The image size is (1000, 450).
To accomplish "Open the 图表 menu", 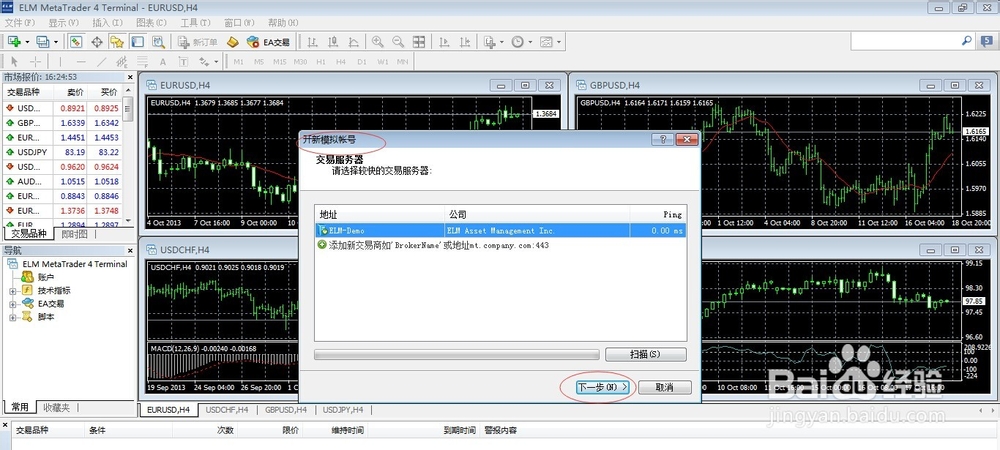I will point(151,22).
